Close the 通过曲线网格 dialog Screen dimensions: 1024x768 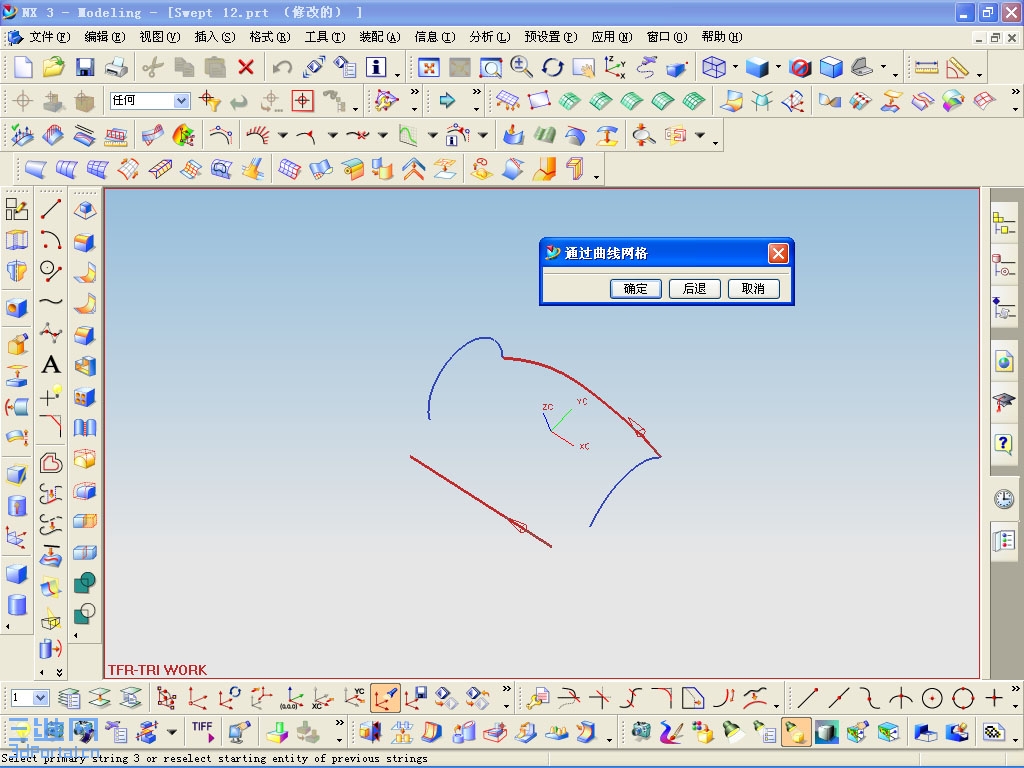pos(778,253)
